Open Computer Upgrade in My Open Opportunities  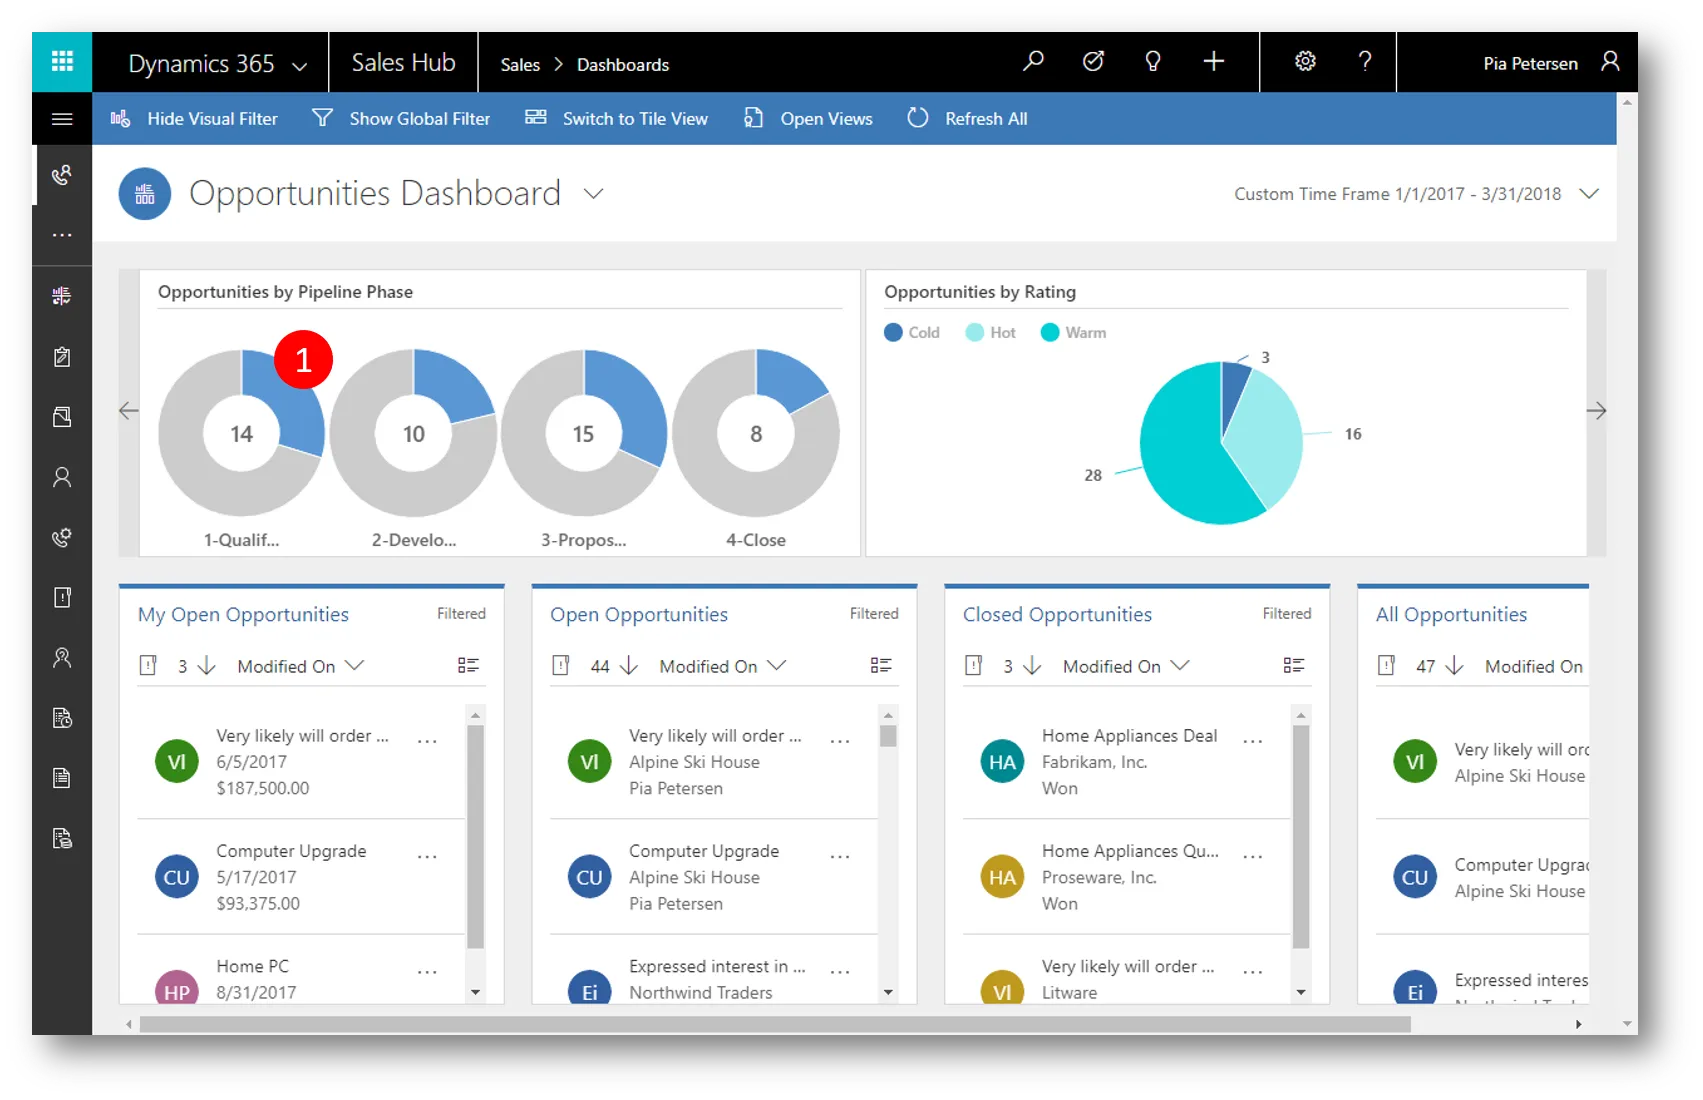tap(301, 877)
